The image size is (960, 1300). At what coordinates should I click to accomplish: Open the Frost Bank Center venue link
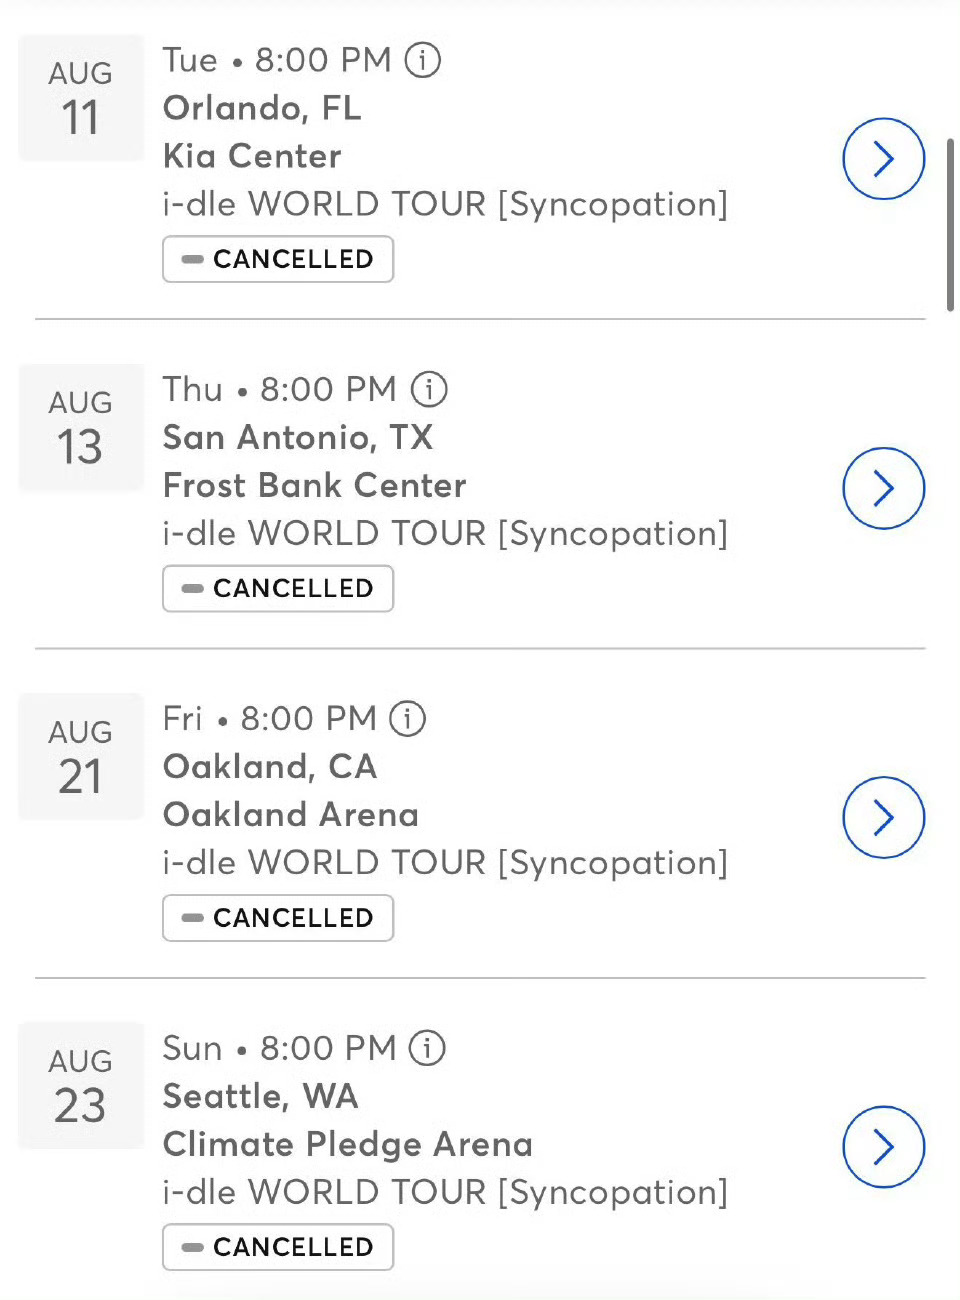[x=314, y=485]
